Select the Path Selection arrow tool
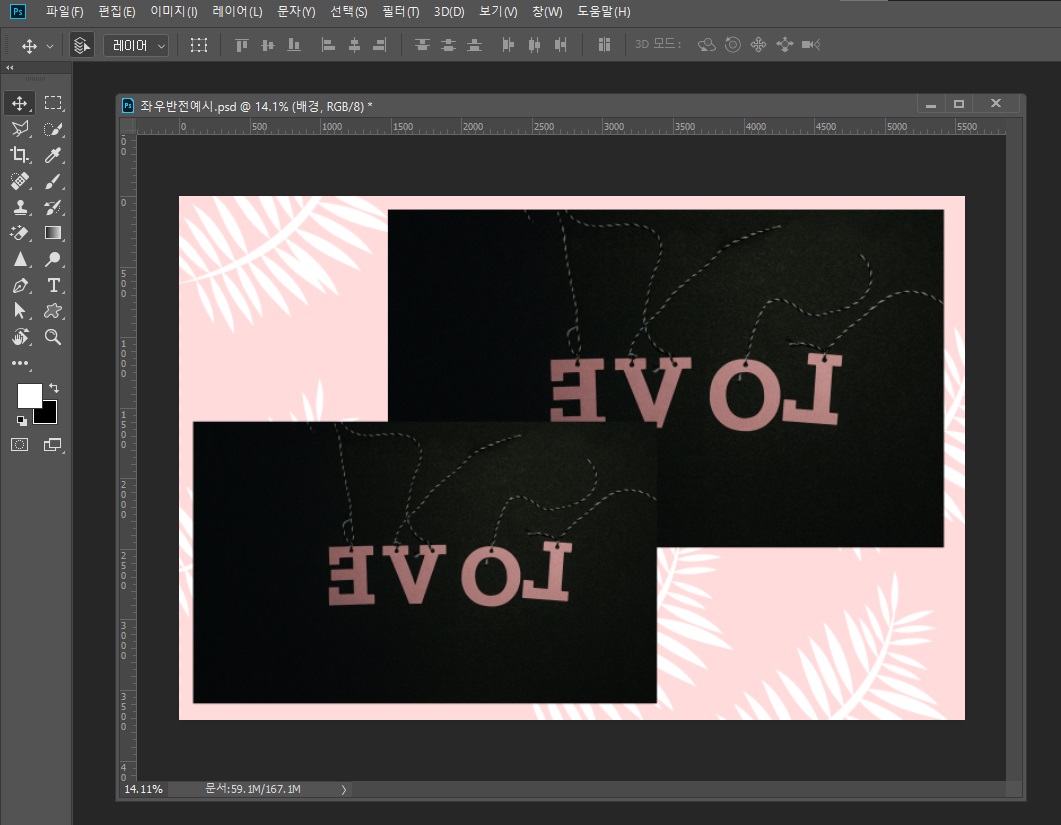Viewport: 1061px width, 825px height. coord(20,311)
